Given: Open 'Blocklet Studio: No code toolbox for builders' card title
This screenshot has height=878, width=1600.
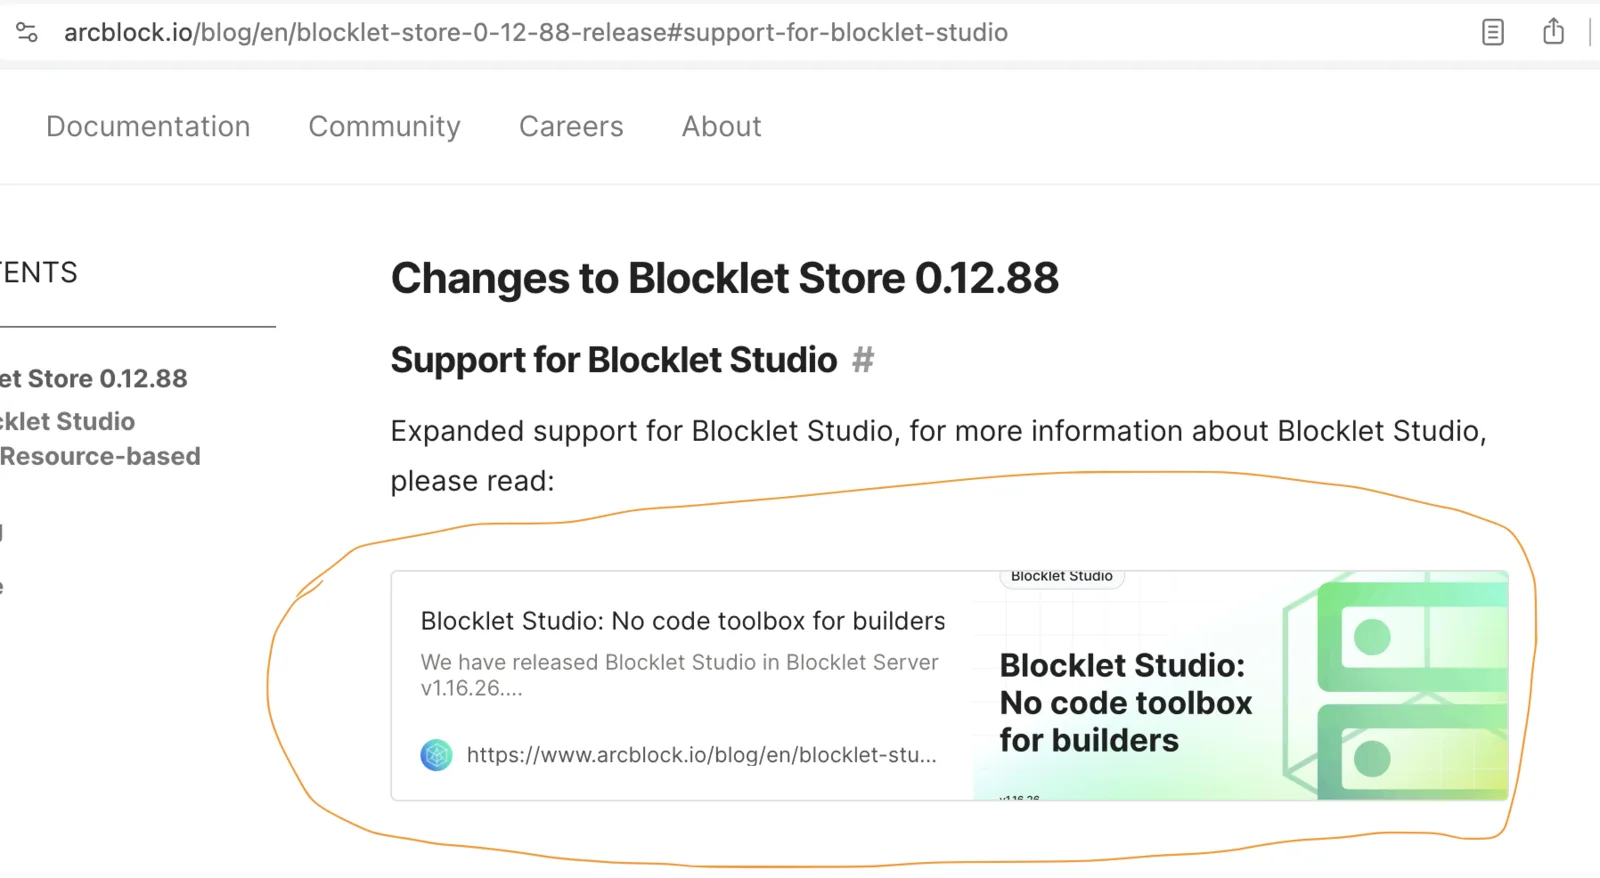Looking at the screenshot, I should (683, 621).
